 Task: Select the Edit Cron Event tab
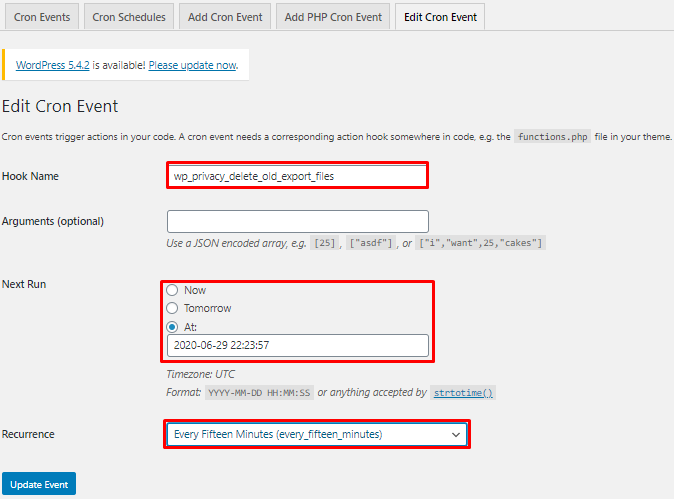pyautogui.click(x=440, y=17)
